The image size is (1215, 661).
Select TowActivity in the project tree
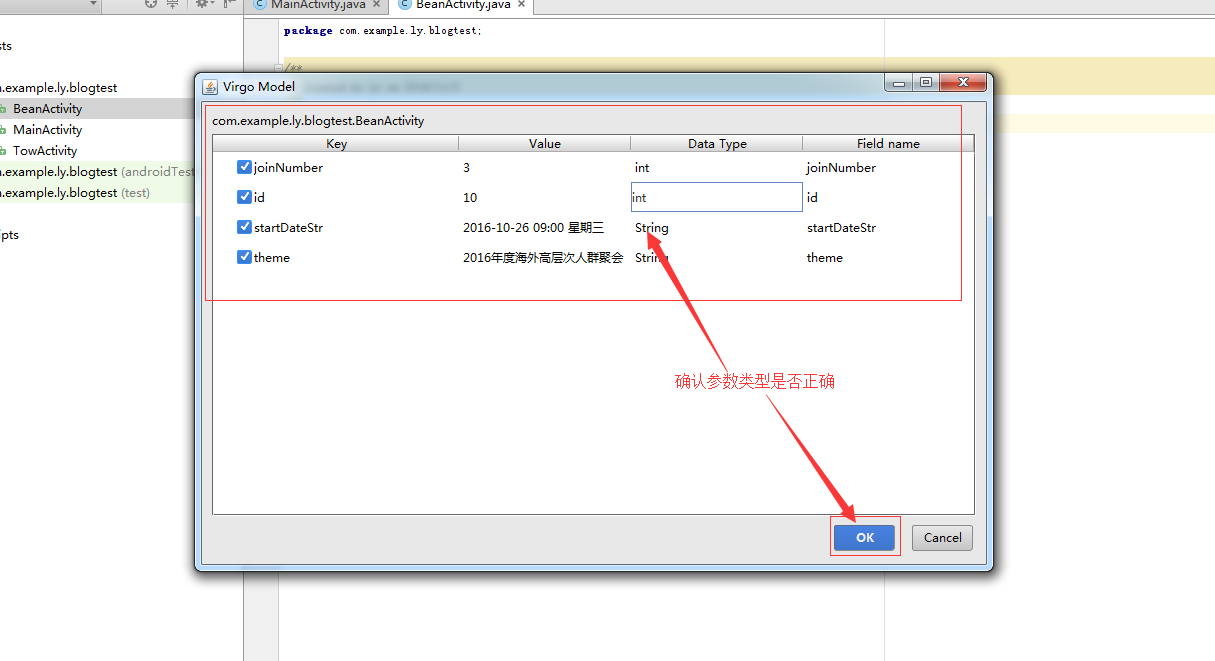pos(45,151)
